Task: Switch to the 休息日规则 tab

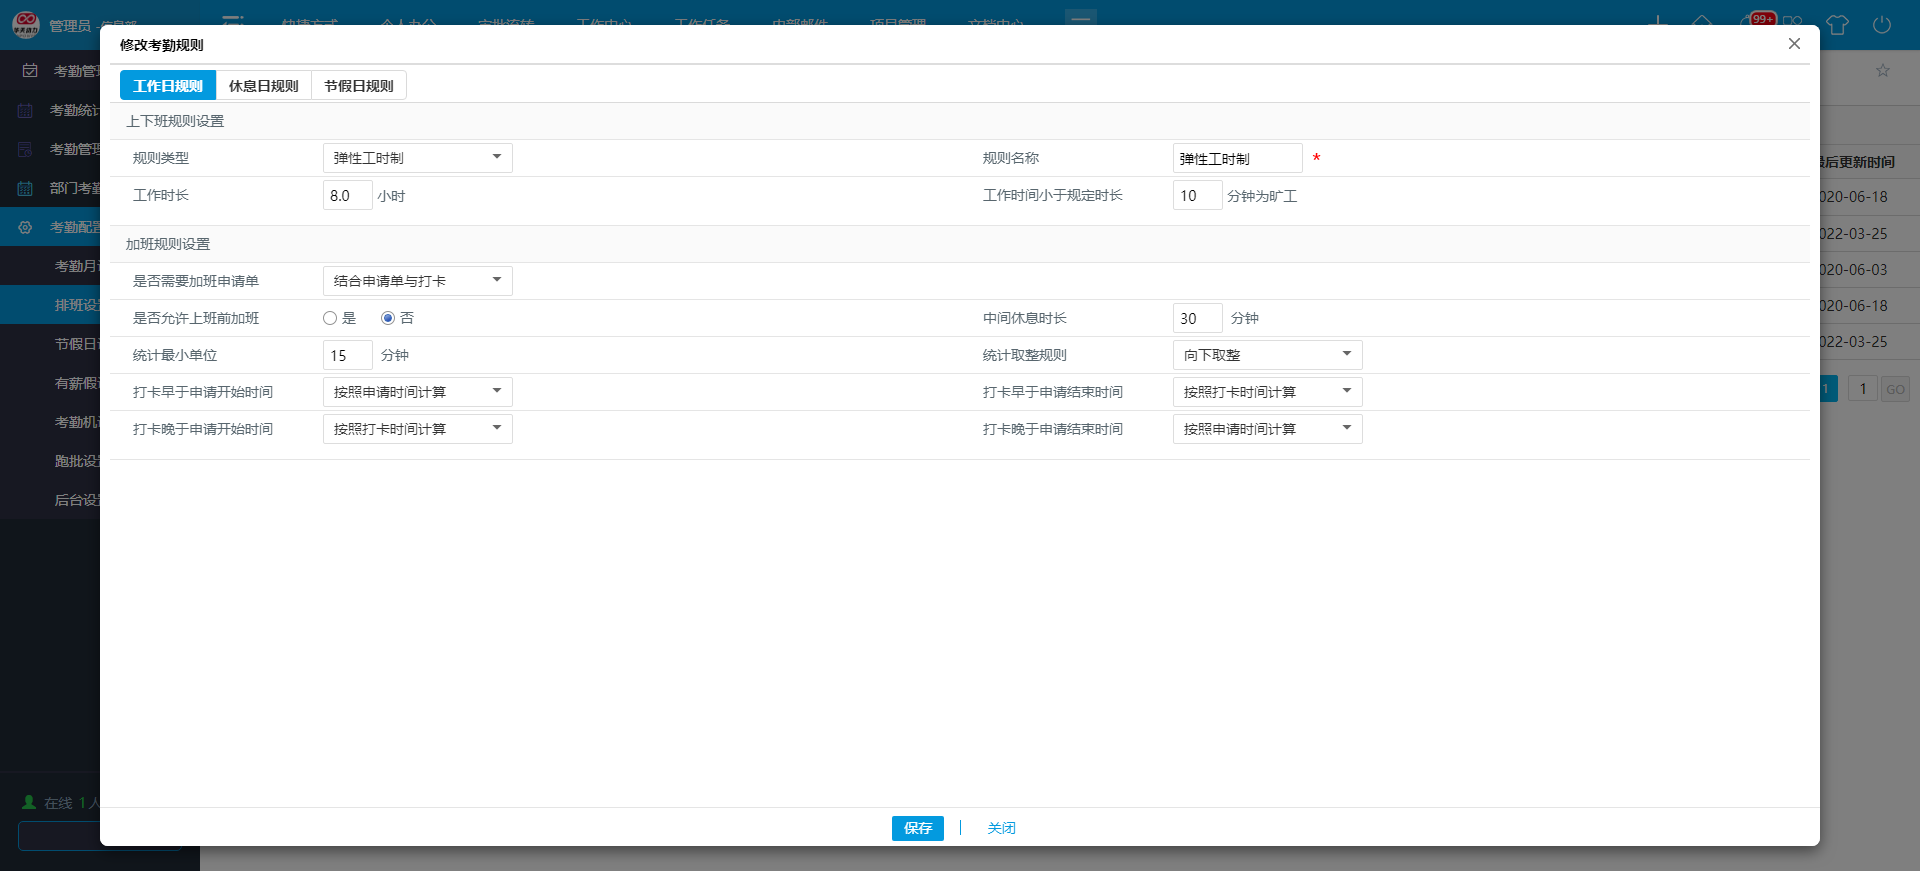Action: tap(263, 86)
